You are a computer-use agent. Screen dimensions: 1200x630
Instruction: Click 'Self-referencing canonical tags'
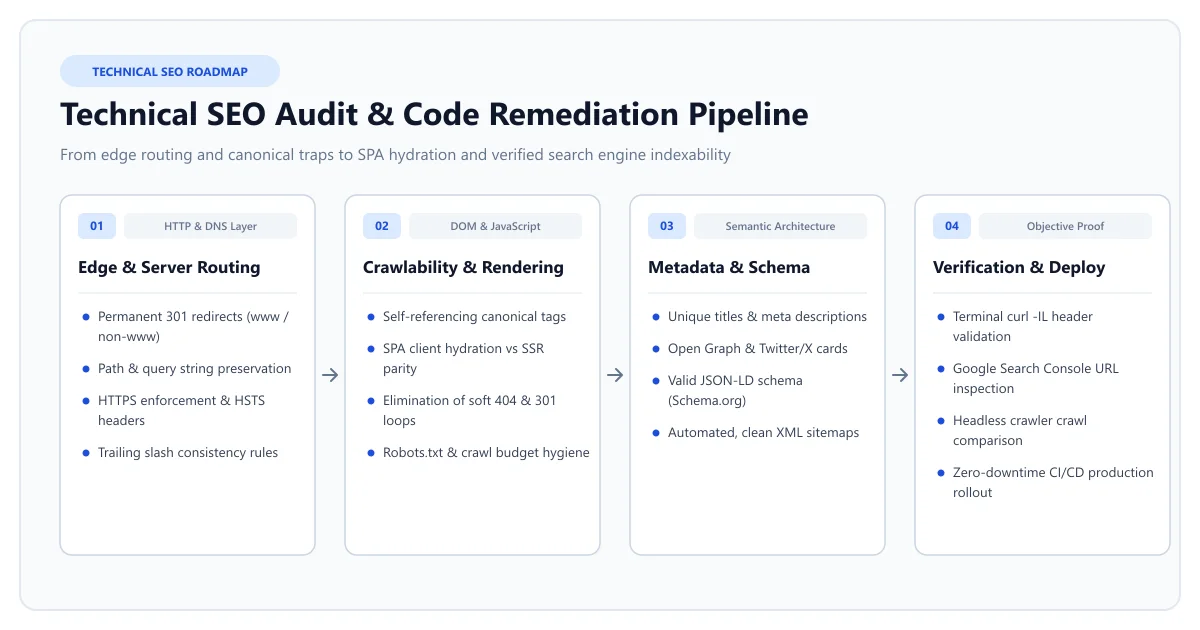tap(474, 316)
